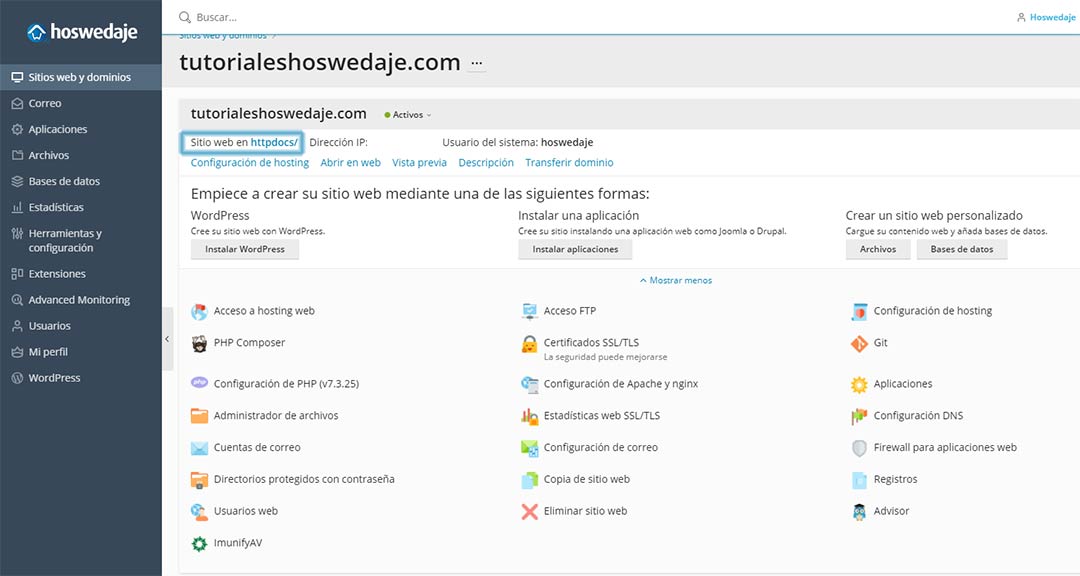Viewport: 1080px width, 576px height.
Task: Click the Vista previa link
Action: (x=419, y=163)
